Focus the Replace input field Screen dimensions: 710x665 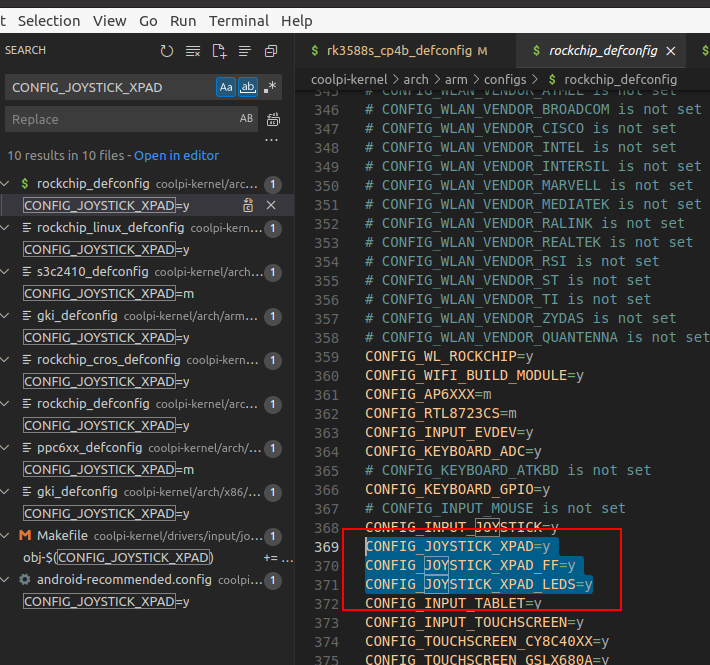click(122, 119)
